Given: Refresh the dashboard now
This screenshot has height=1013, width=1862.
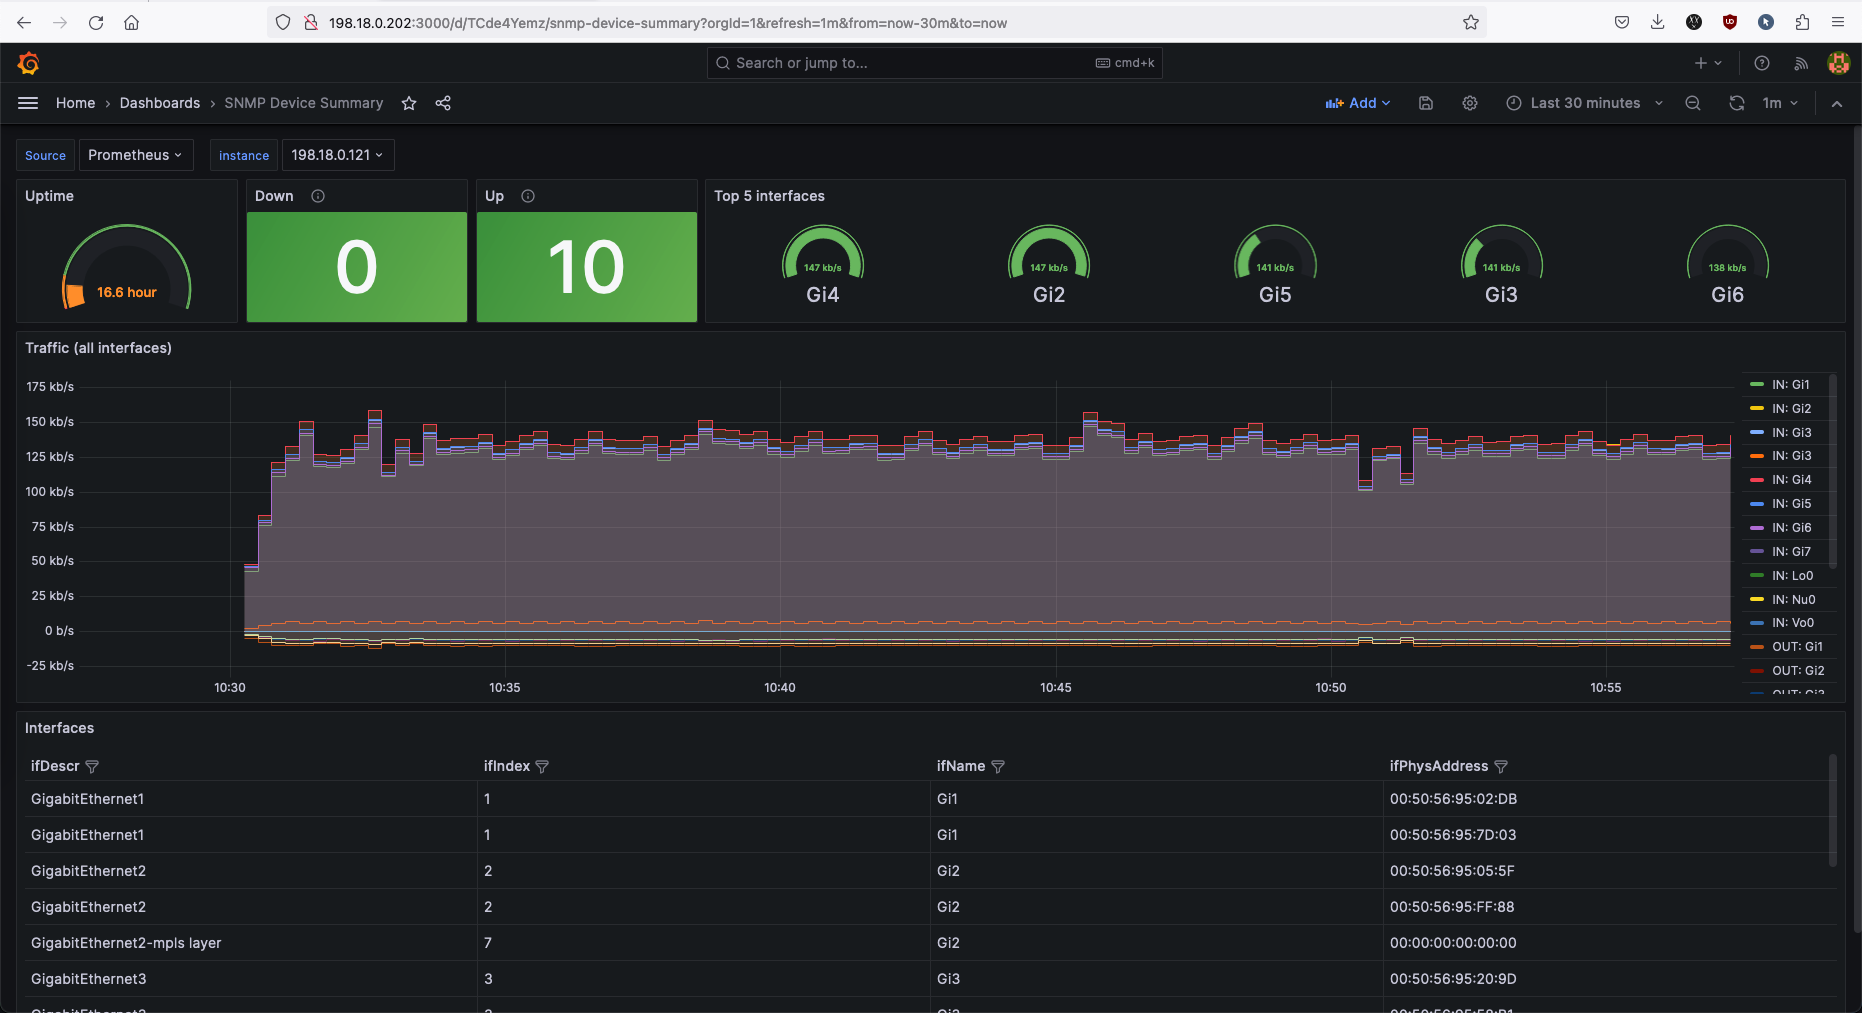Looking at the screenshot, I should click(1737, 103).
